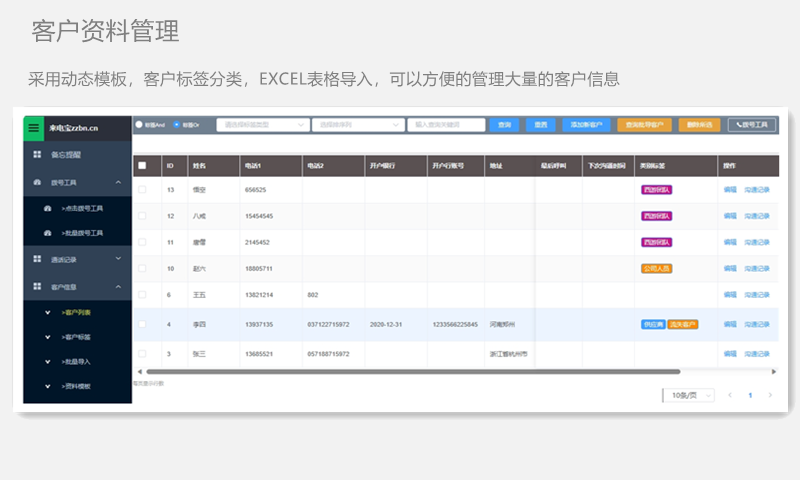This screenshot has height=480, width=800.
Task: Collapse the 客户信息 sidebar section
Action: coord(118,287)
